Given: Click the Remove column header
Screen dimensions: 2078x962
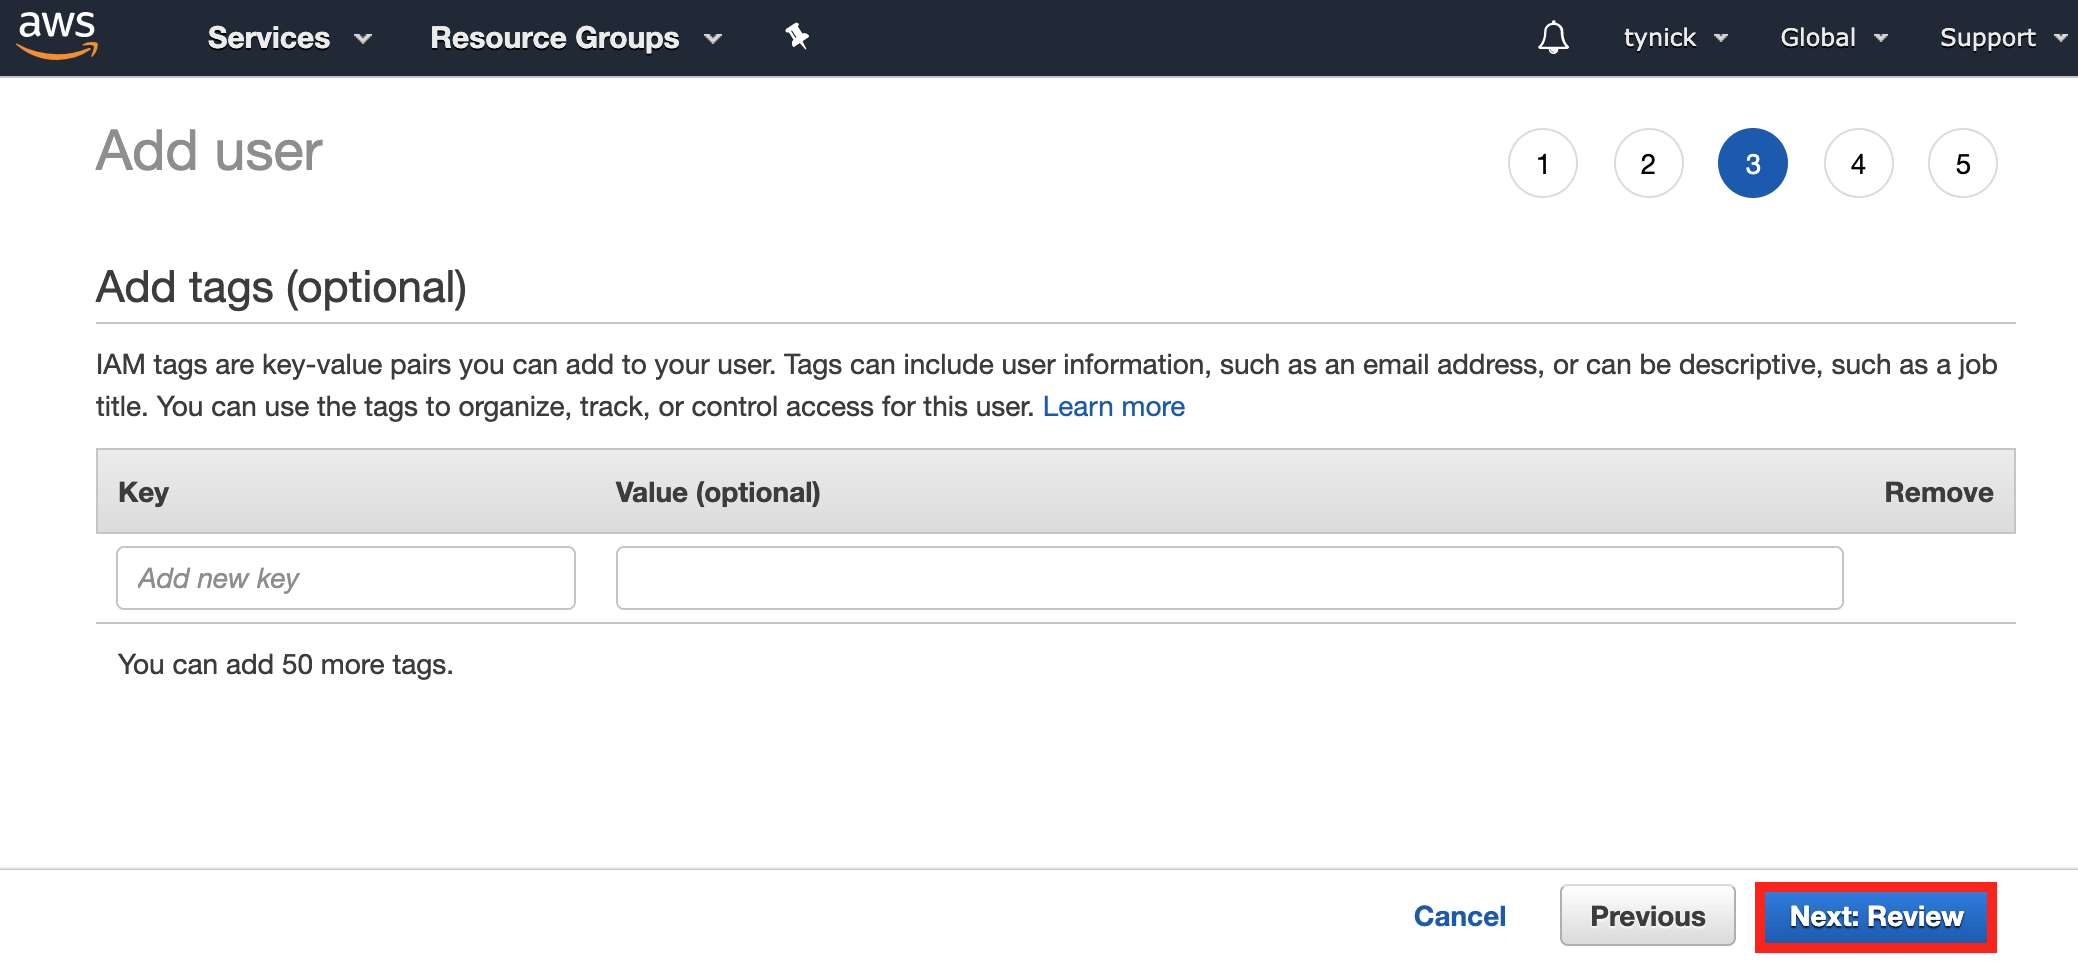Looking at the screenshot, I should tap(1938, 492).
